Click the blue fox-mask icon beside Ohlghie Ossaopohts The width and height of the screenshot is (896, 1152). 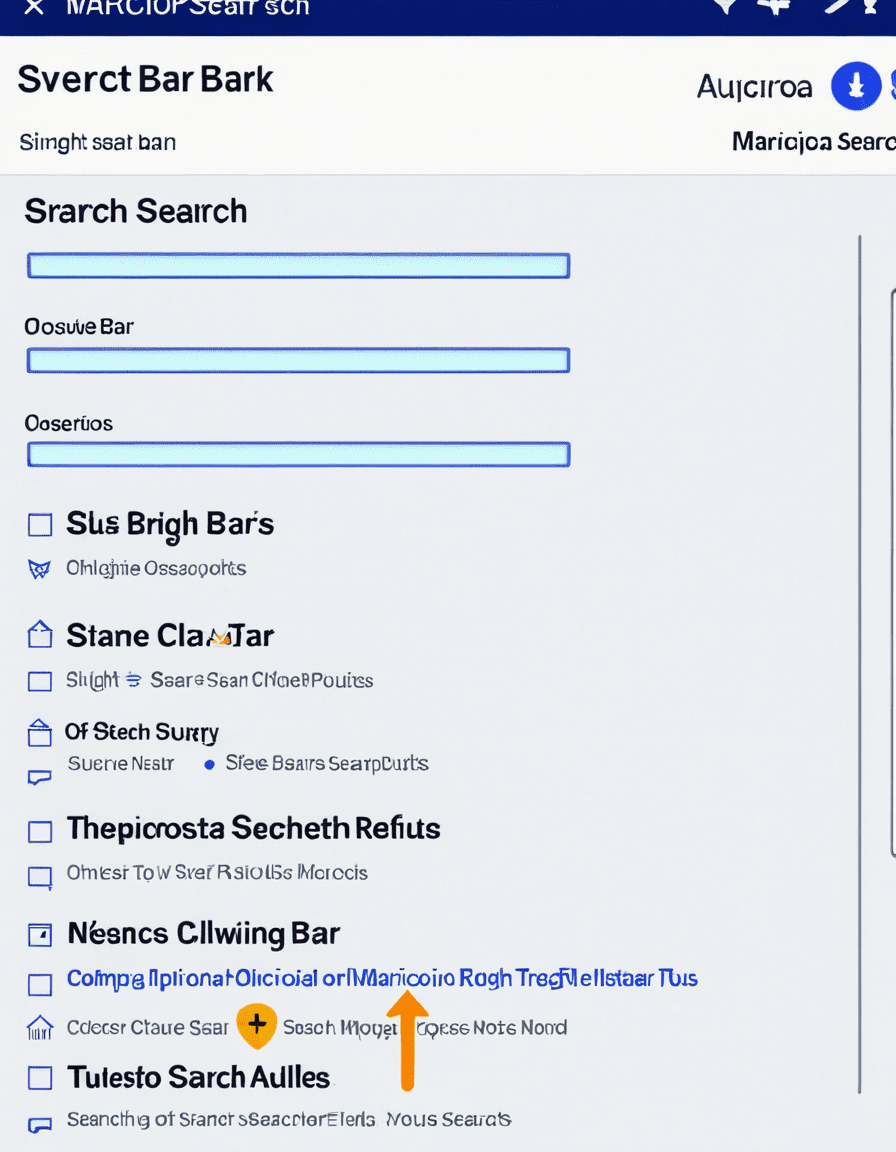[x=39, y=569]
